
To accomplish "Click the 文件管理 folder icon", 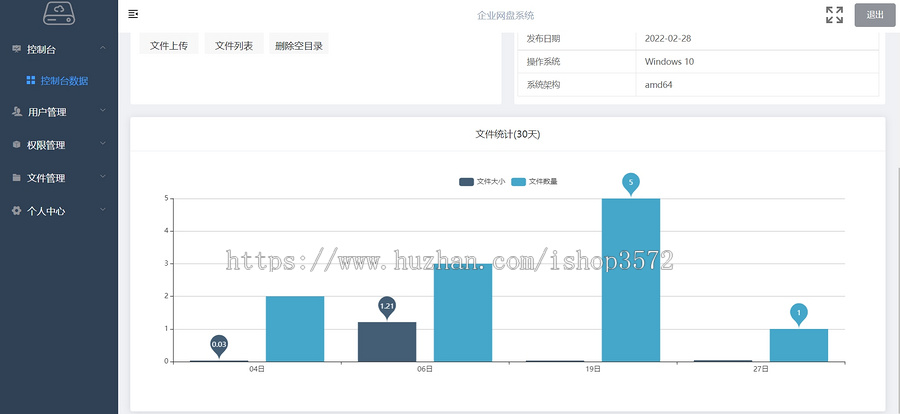I will [17, 177].
